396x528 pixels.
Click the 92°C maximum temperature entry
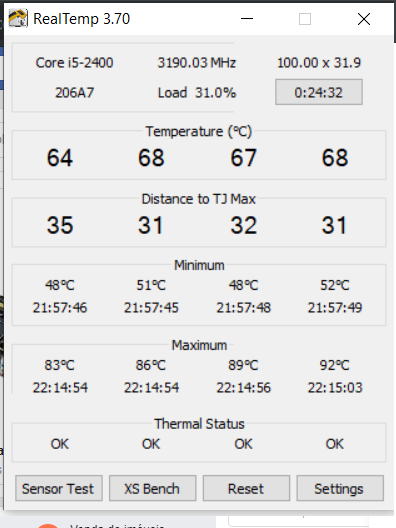[335, 365]
